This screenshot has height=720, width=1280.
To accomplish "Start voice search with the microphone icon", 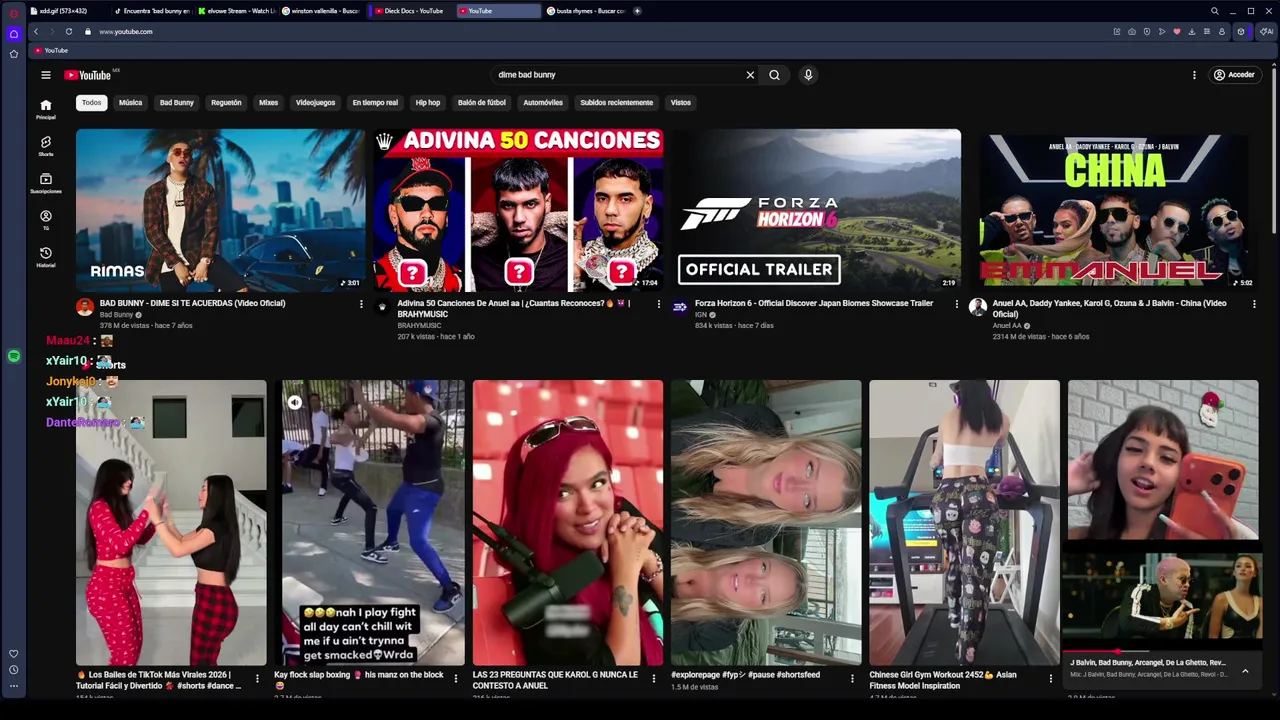I will [x=808, y=75].
